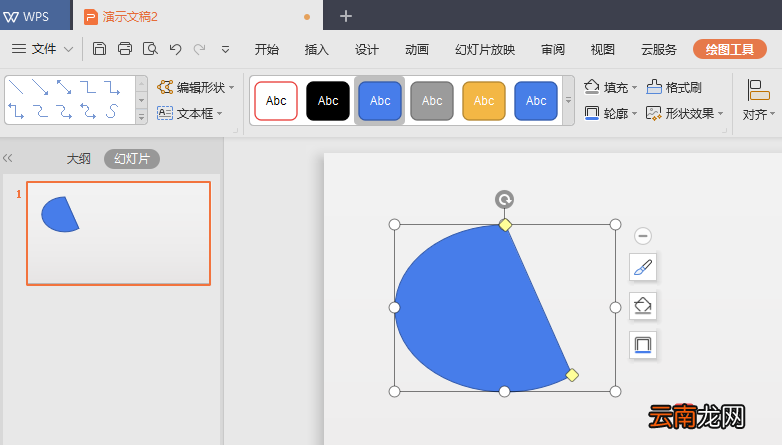Switch to the 幻灯片 panel view
The width and height of the screenshot is (782, 445).
pos(132,159)
